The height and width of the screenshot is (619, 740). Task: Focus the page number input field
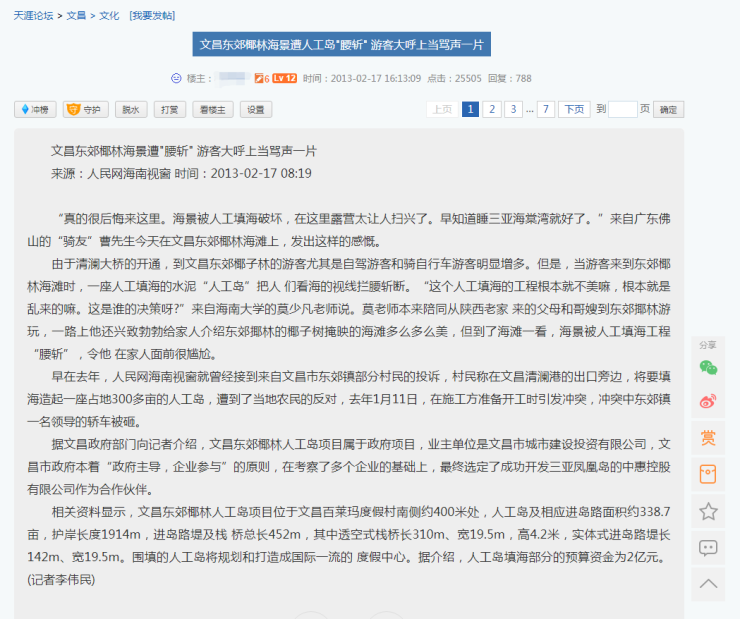[623, 109]
